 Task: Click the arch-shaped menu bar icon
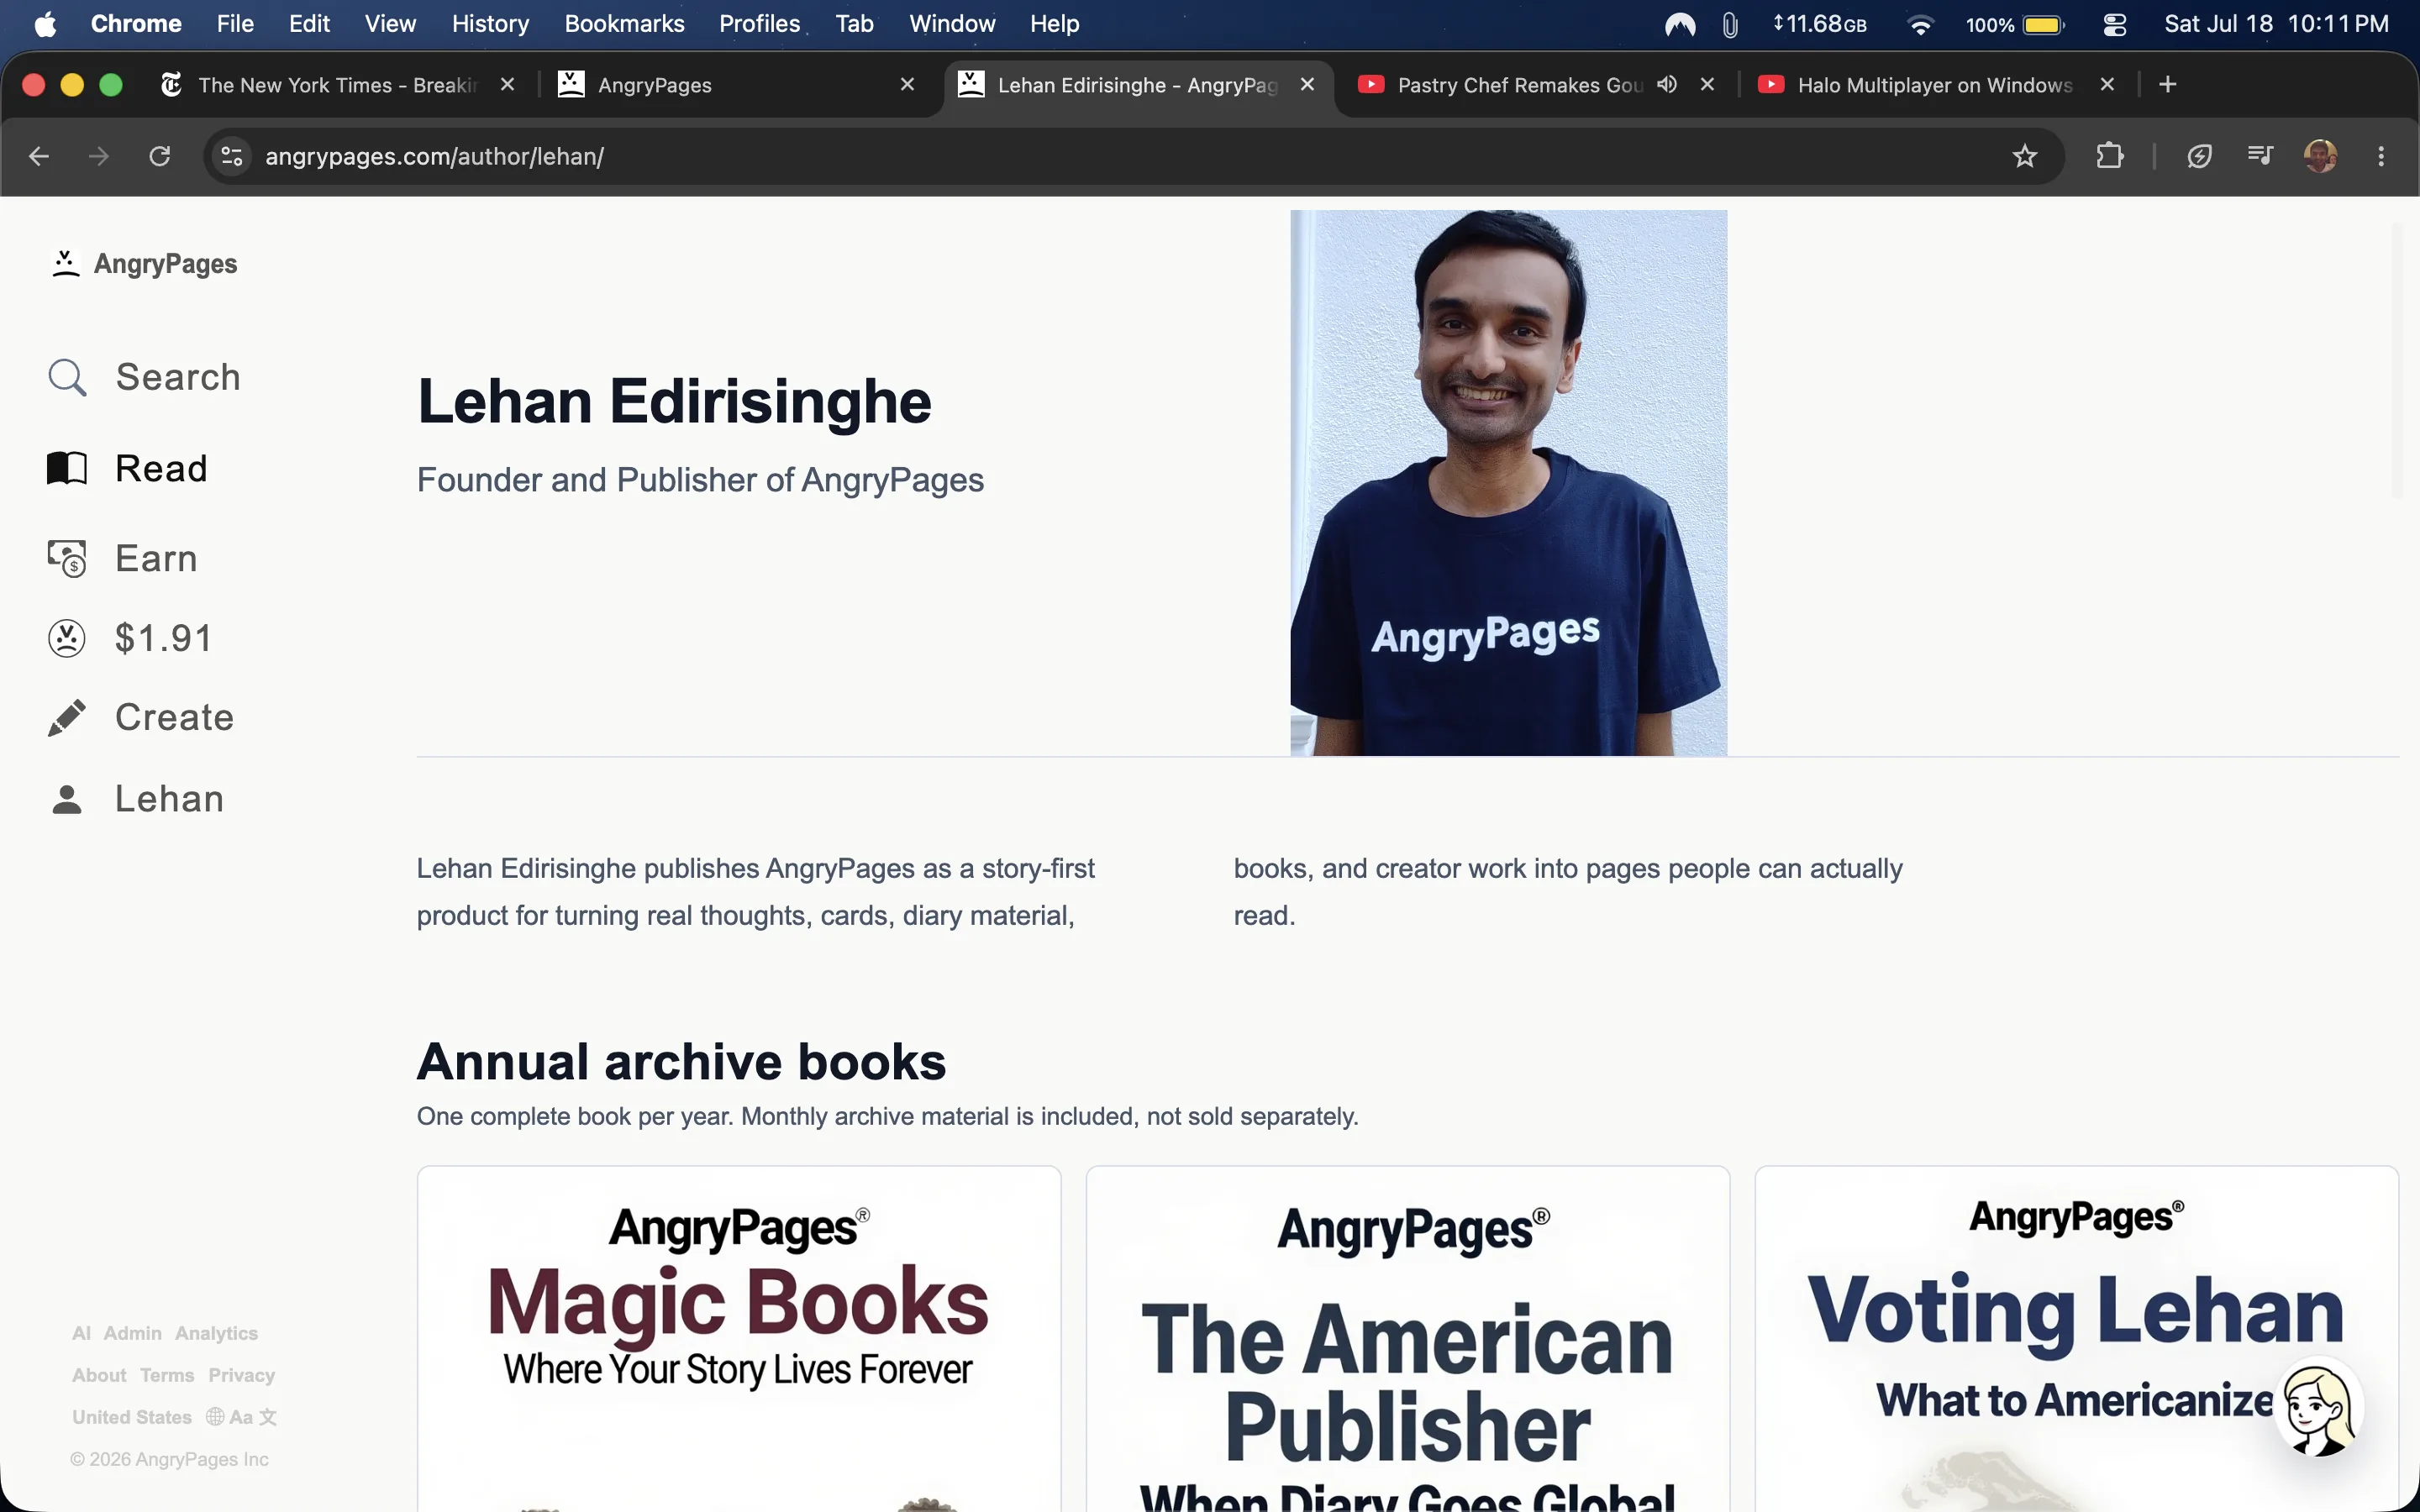click(x=1680, y=24)
